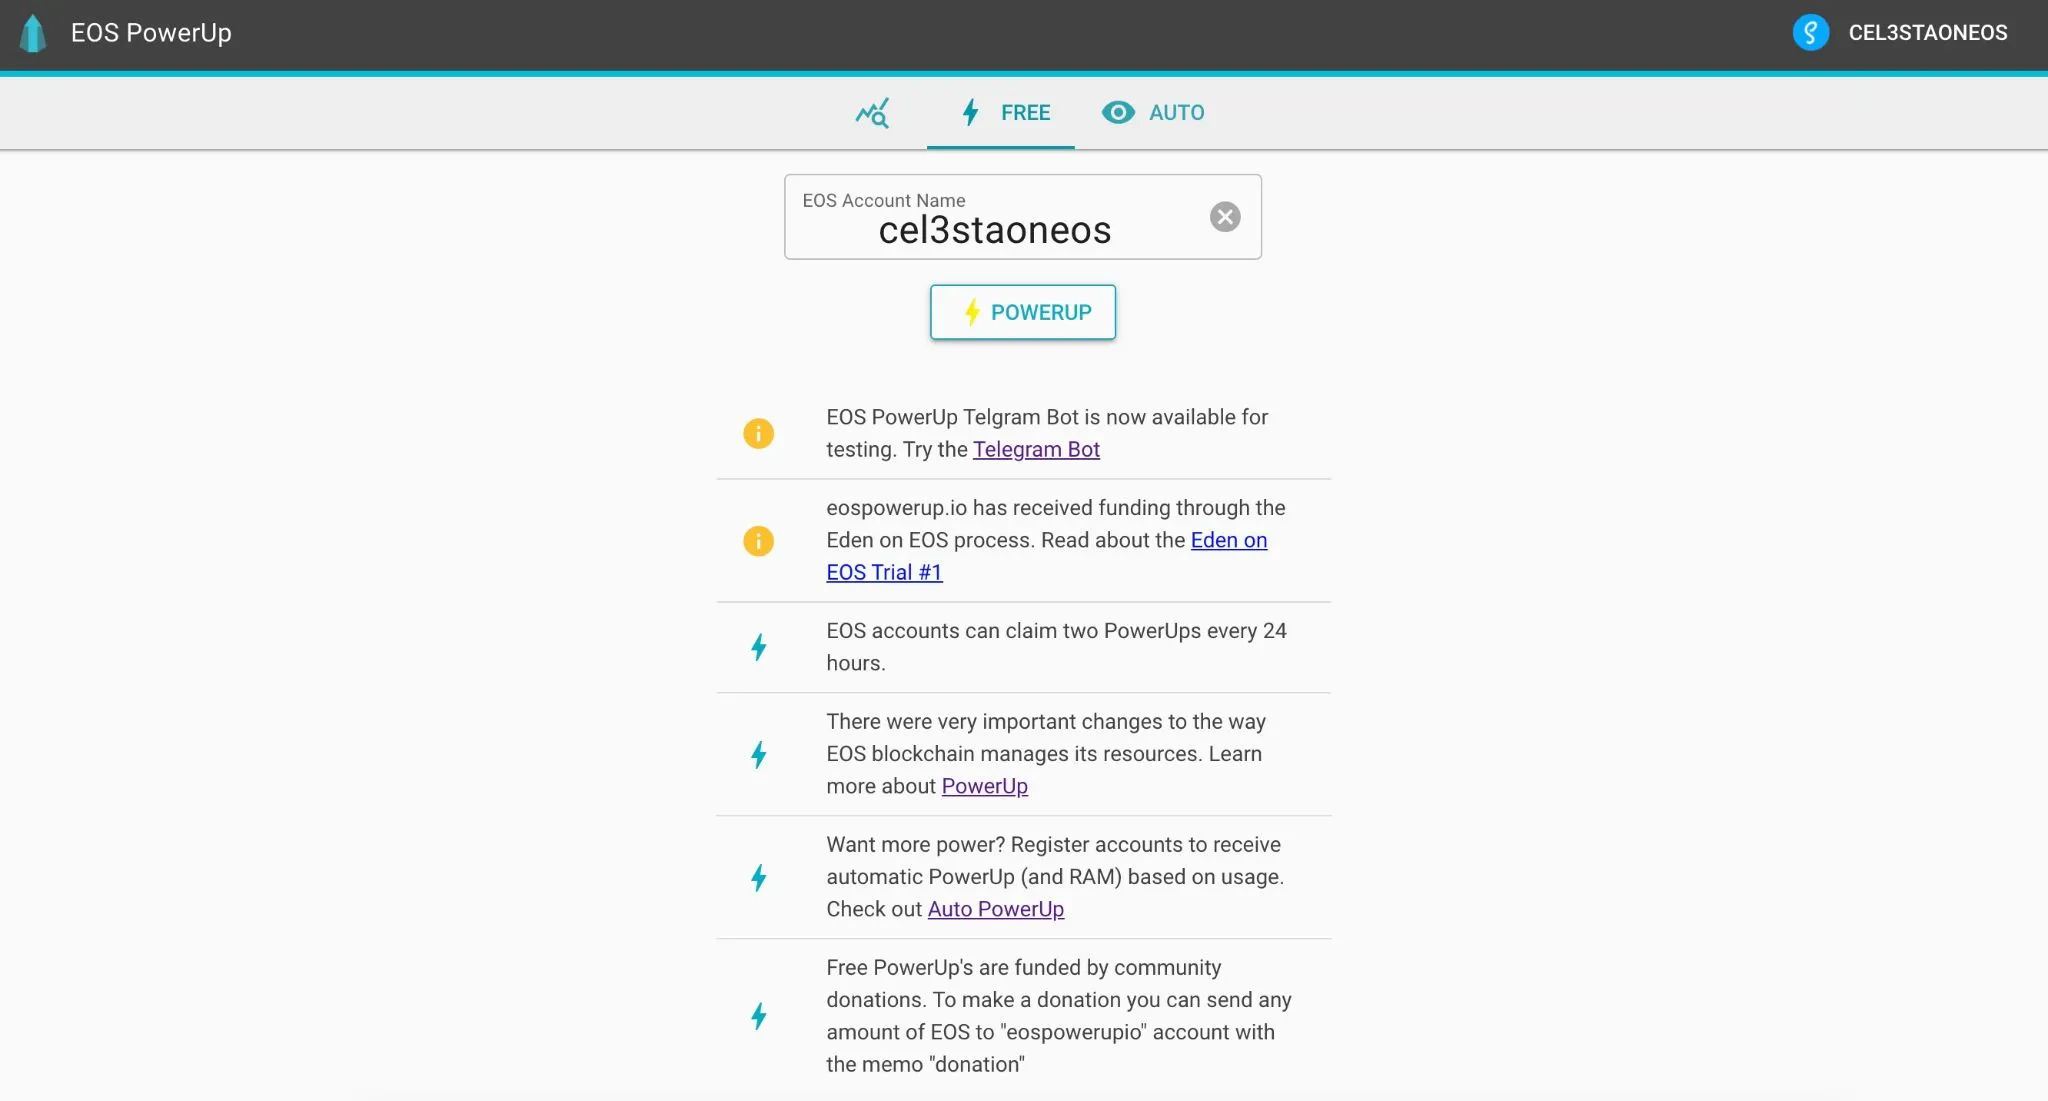Open the PowerUp learn more link
This screenshot has height=1101, width=2048.
pyautogui.click(x=984, y=787)
